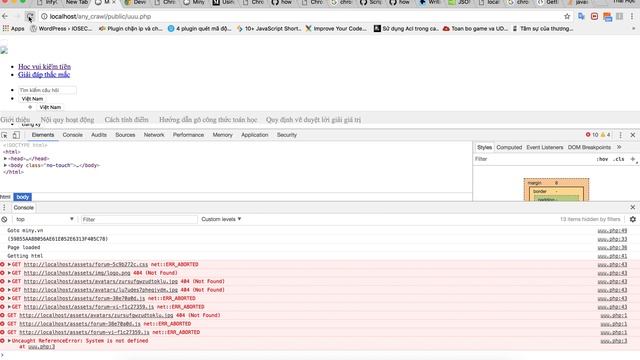The image size is (640, 360).
Task: Open the Nội quy hoạt động link
Action: pyautogui.click(x=67, y=120)
